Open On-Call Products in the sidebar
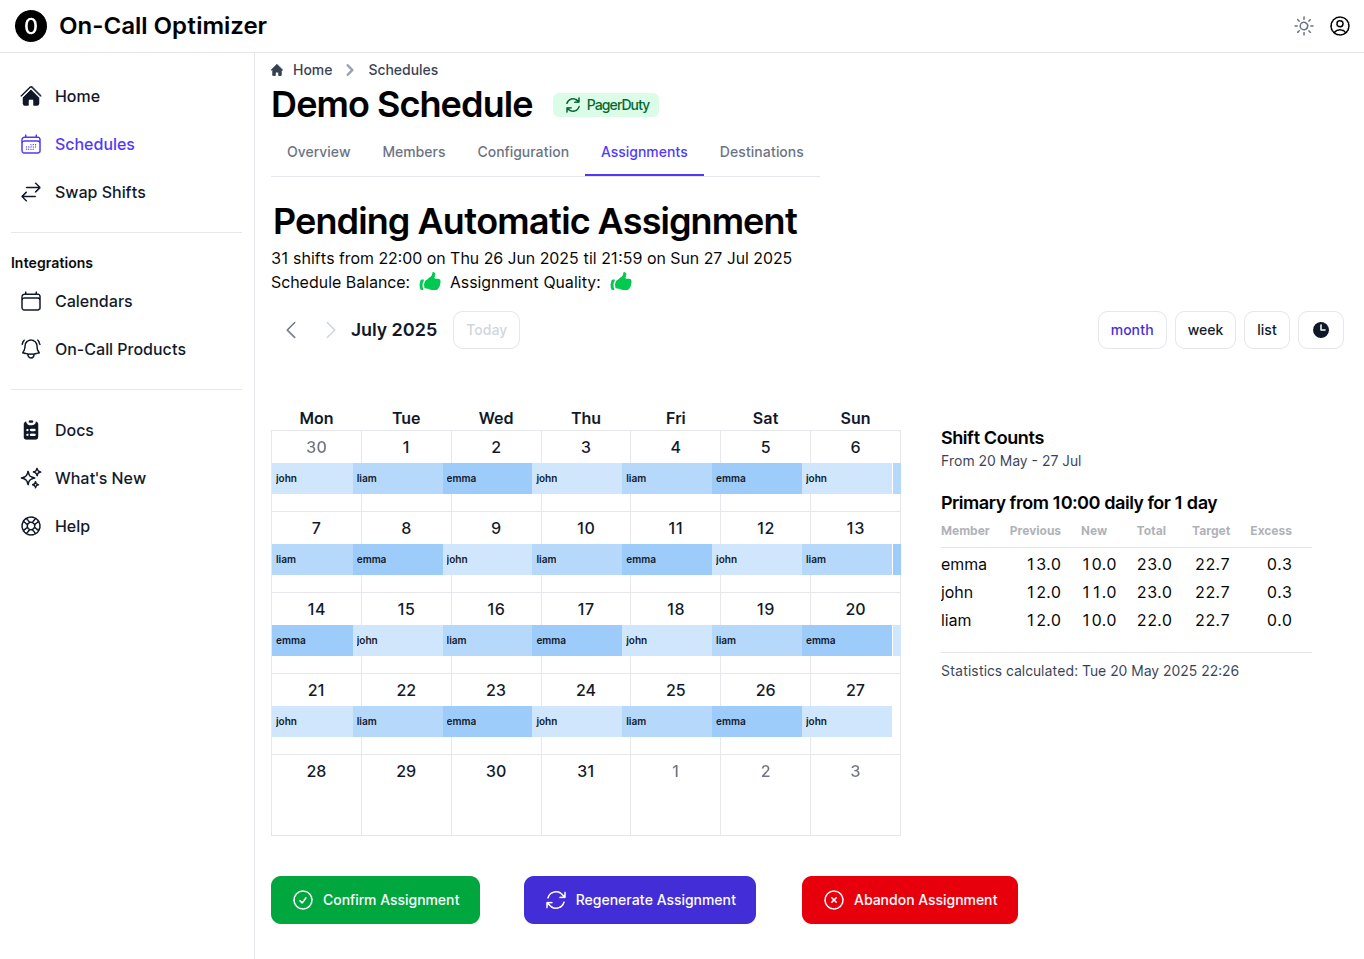Screen dimensions: 1364x959 pos(120,349)
